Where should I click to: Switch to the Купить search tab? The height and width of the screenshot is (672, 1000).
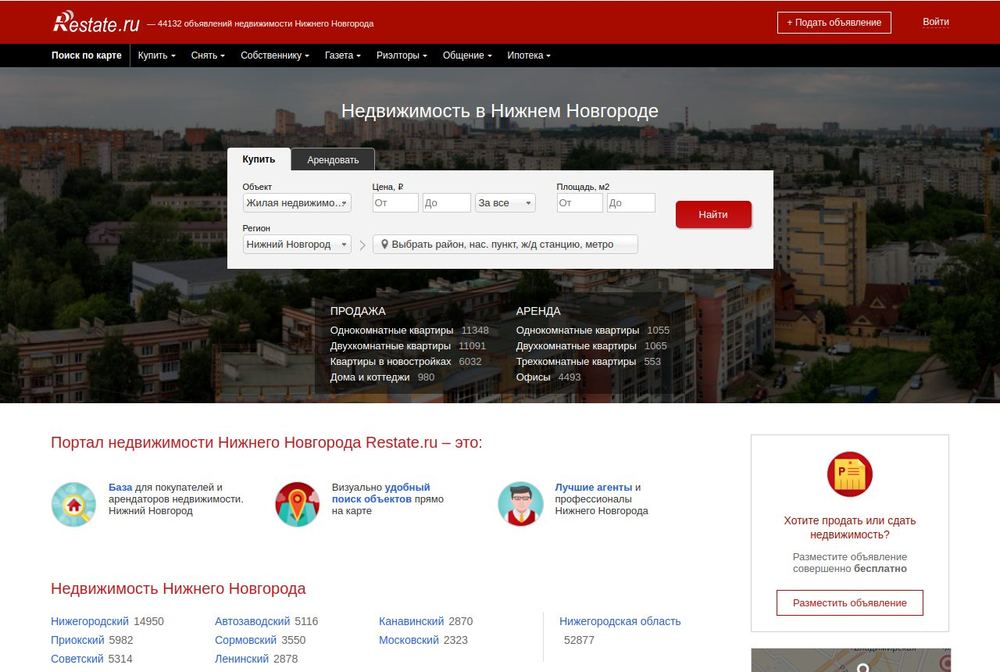pyautogui.click(x=258, y=159)
